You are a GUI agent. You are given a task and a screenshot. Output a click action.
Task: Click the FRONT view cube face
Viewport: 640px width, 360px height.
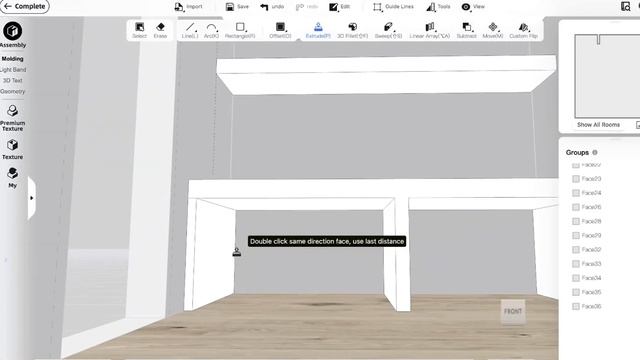coord(513,311)
